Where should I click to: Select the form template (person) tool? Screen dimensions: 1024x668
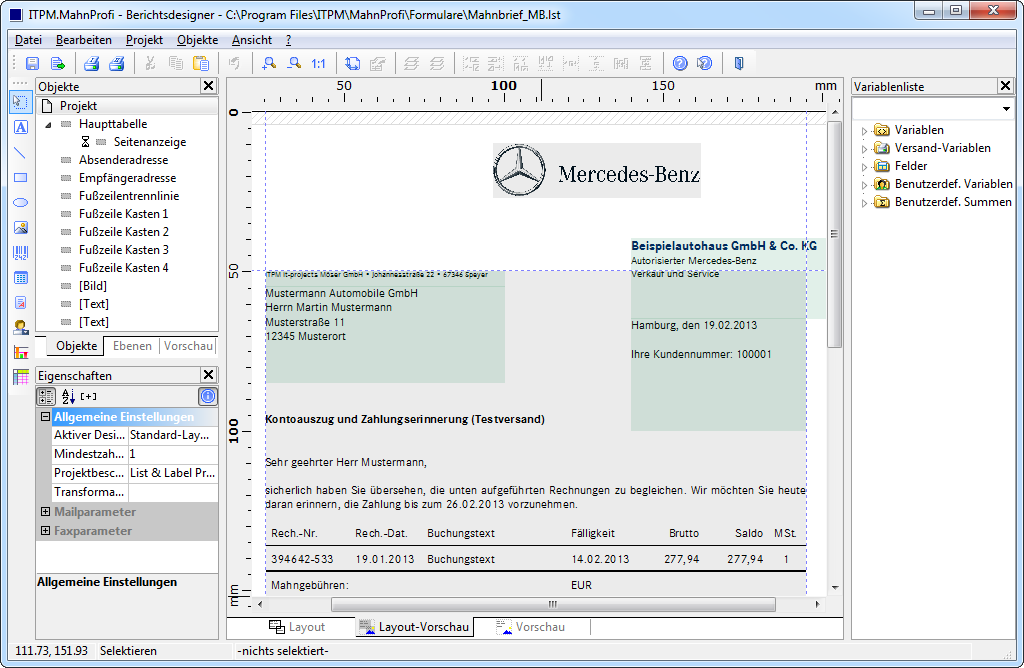coord(21,328)
